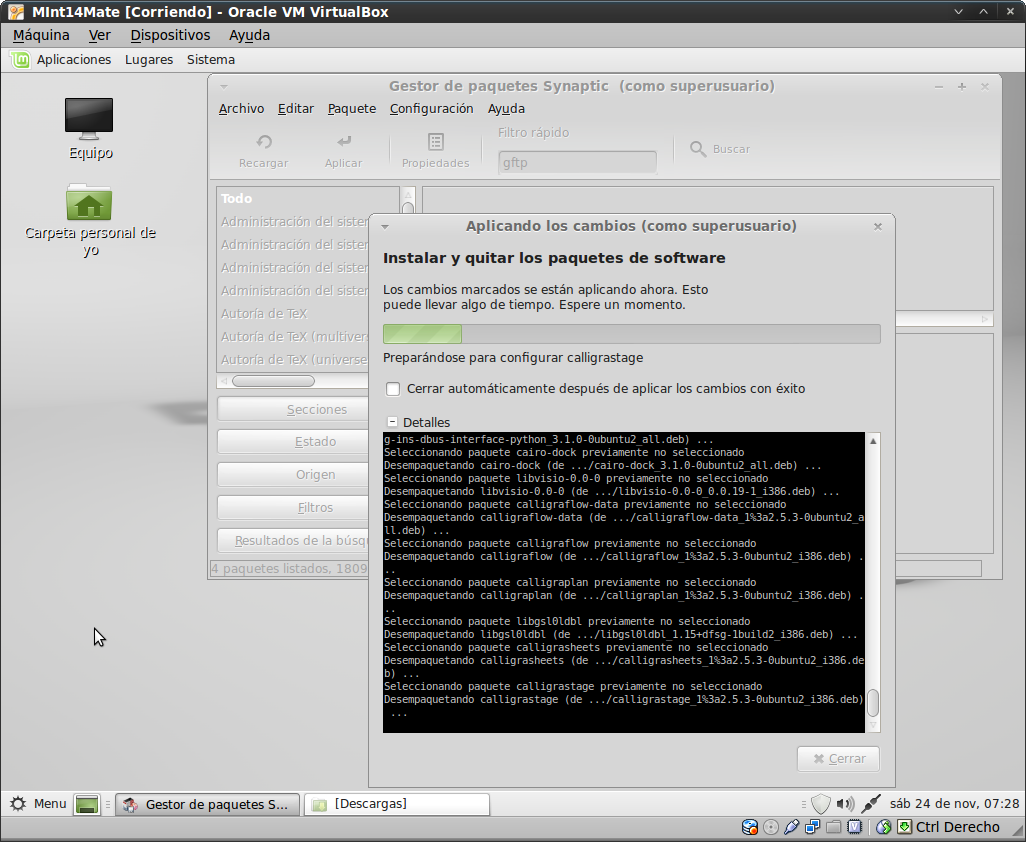Open the Equipo desktop icon

90,118
